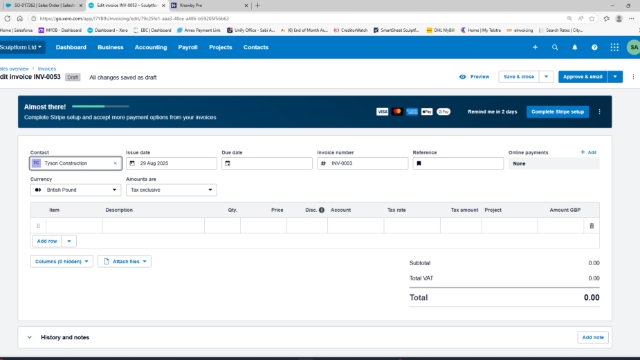Image resolution: width=640 pixels, height=360 pixels.
Task: Close the Edit invoice INV-0053 tab
Action: pos(163,5)
